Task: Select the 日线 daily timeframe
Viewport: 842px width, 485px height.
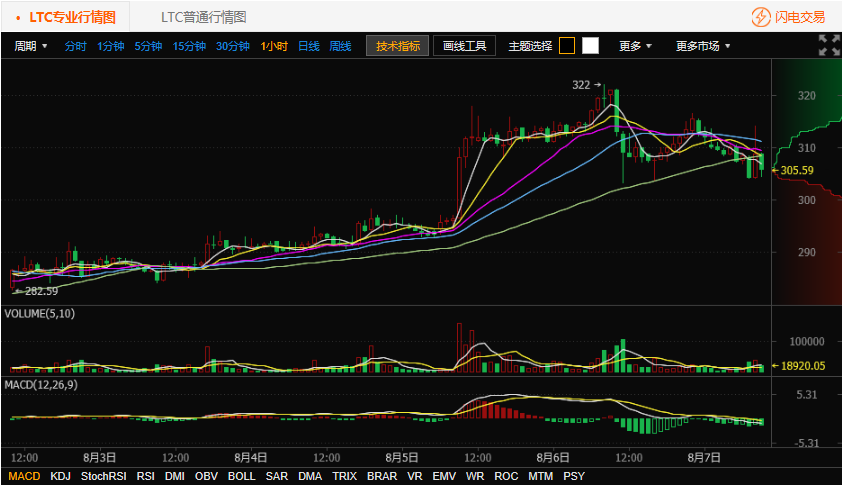Action: tap(308, 46)
